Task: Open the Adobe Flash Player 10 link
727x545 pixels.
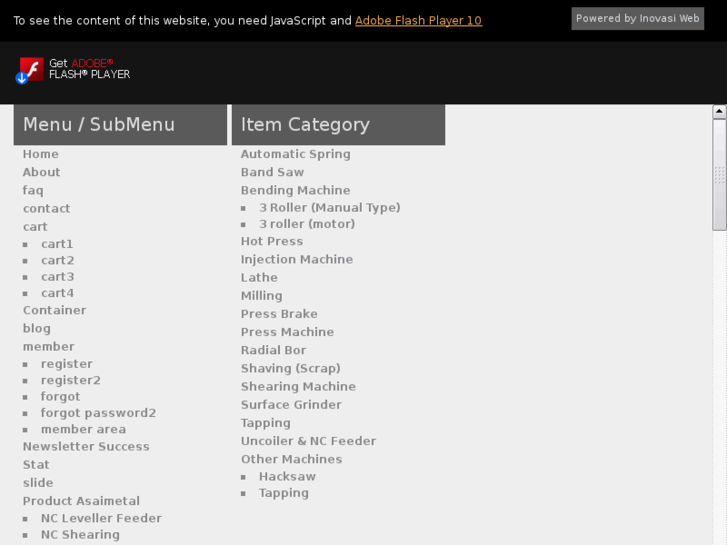Action: [418, 20]
